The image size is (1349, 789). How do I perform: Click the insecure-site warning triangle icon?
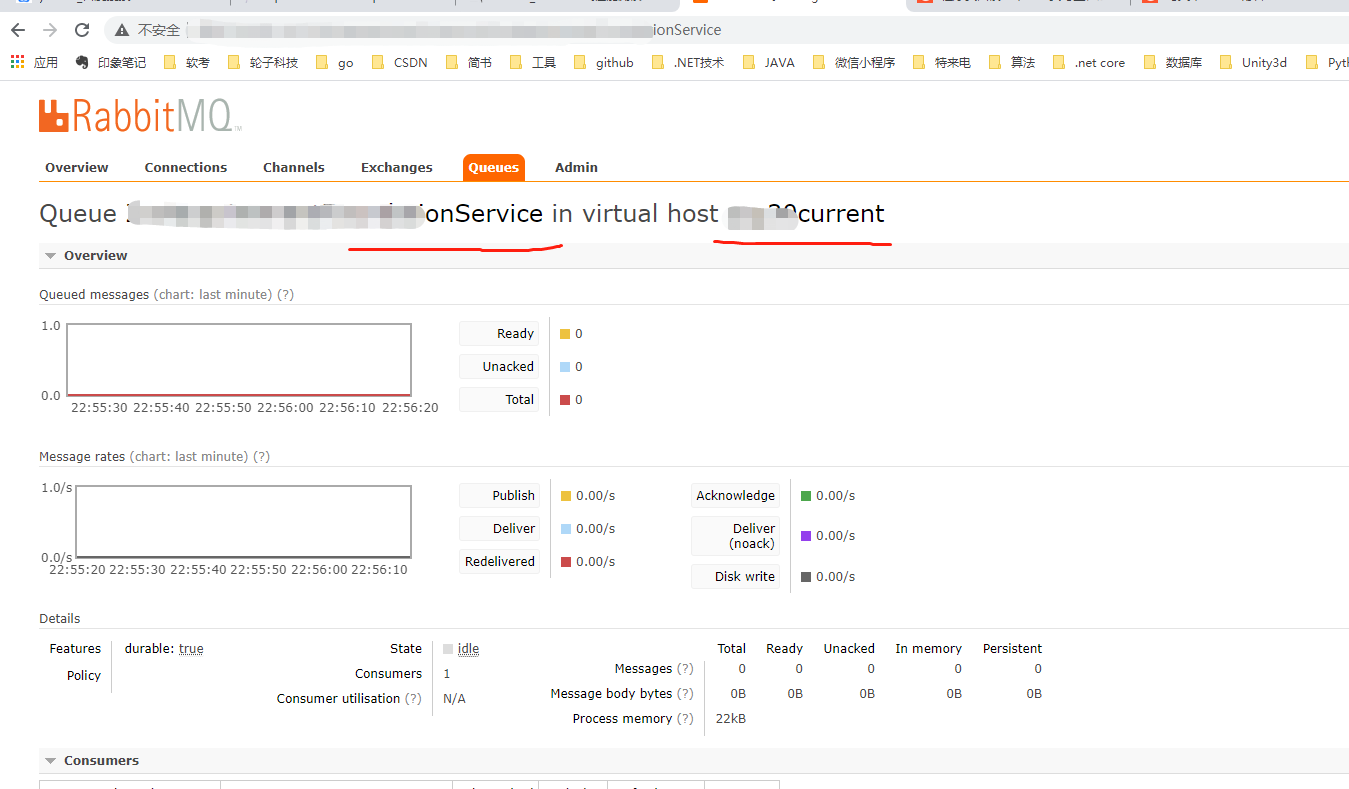pyautogui.click(x=122, y=30)
